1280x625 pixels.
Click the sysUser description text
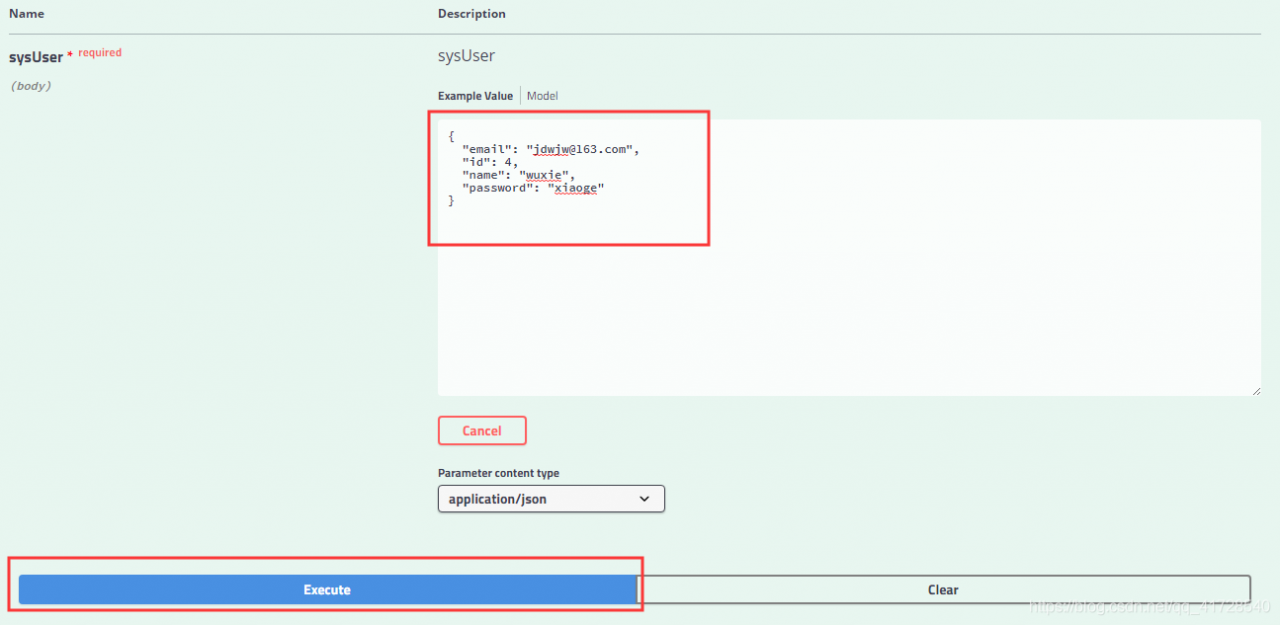pos(466,56)
